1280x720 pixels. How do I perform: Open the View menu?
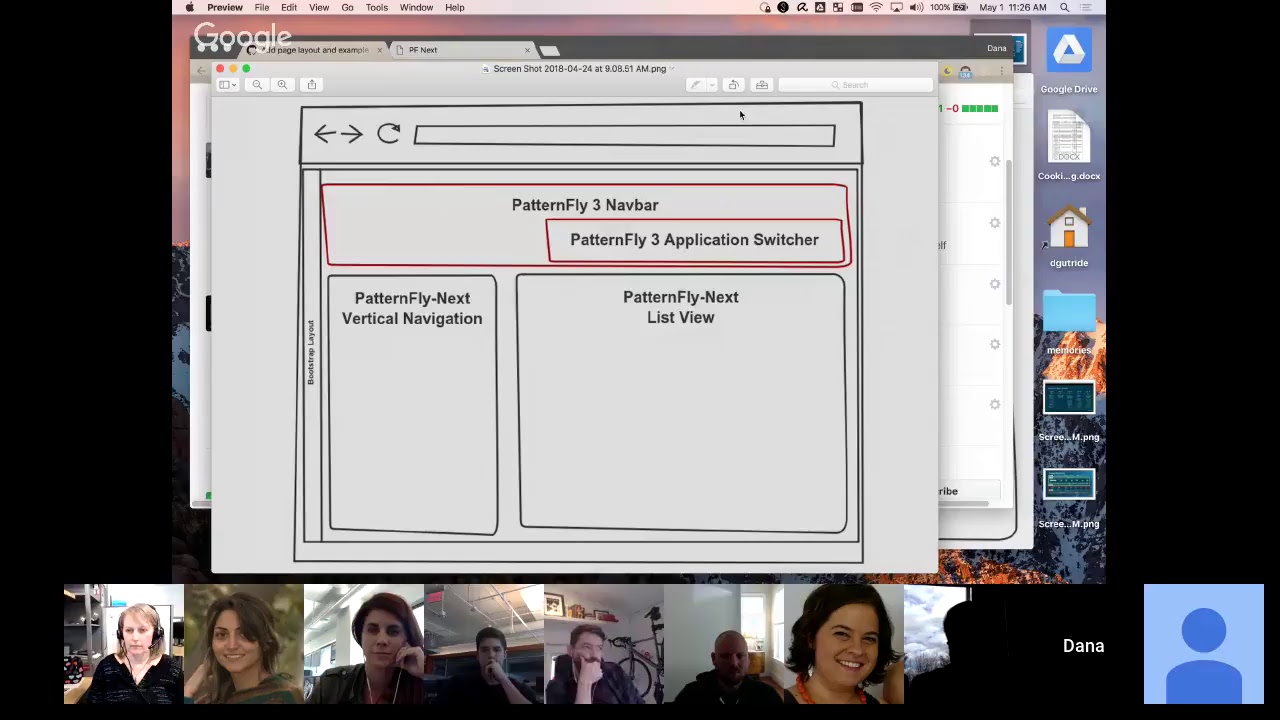(319, 7)
